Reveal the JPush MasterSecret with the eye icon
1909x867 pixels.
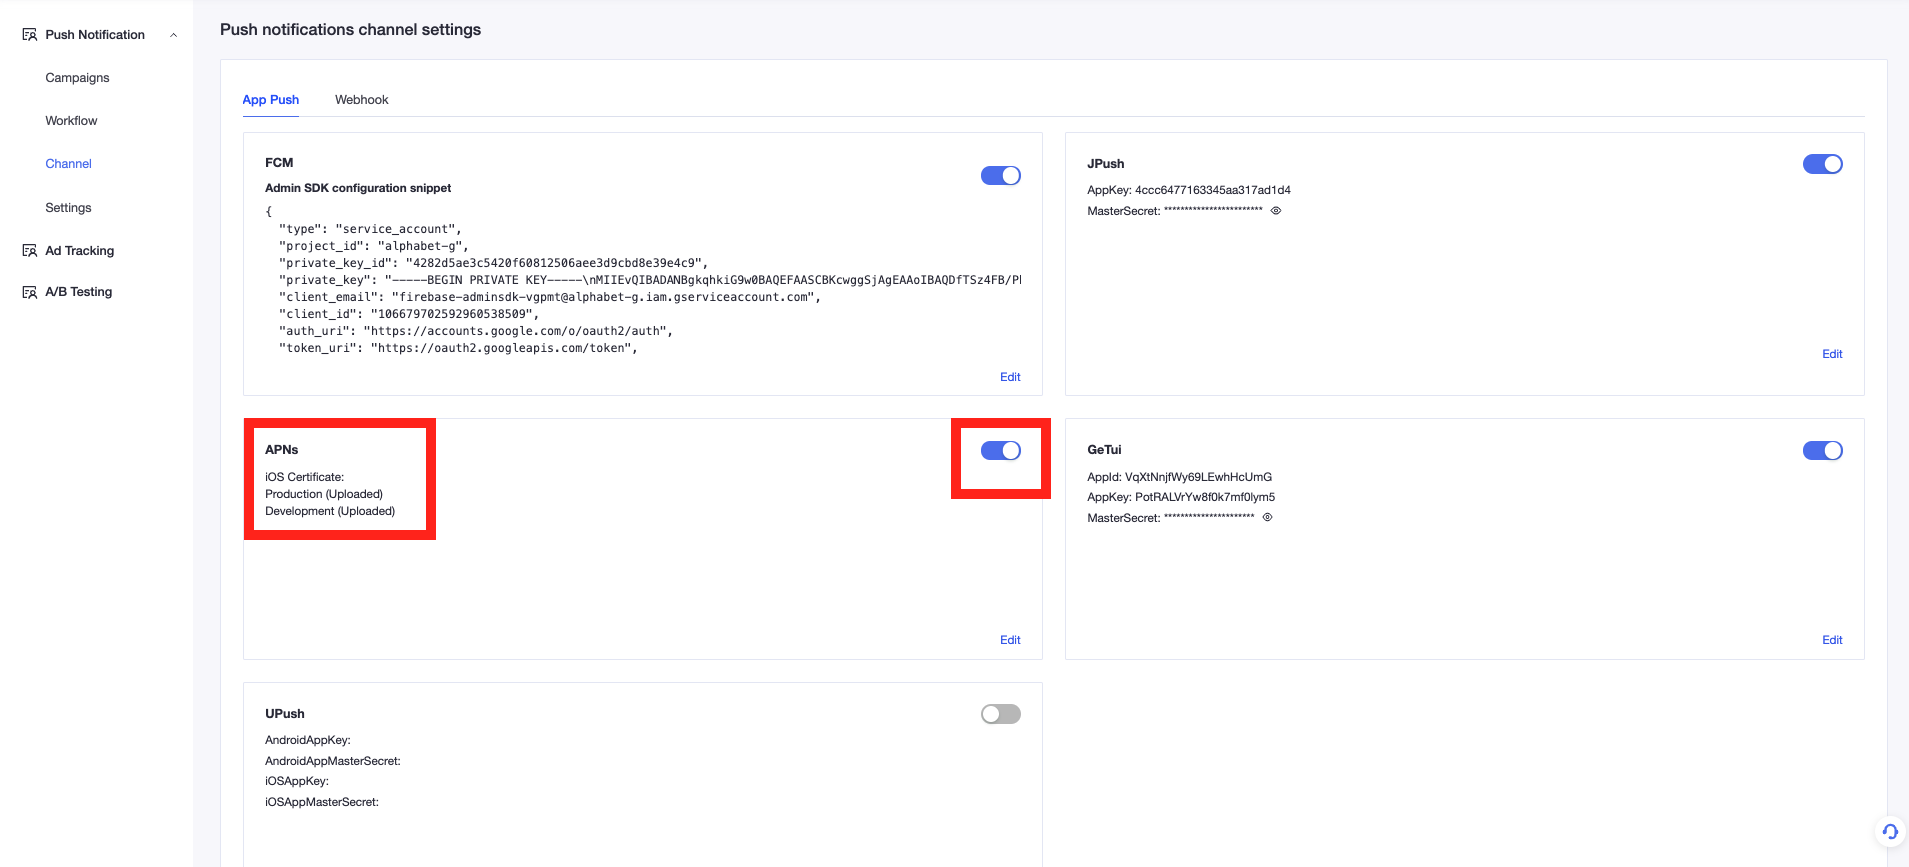point(1276,211)
